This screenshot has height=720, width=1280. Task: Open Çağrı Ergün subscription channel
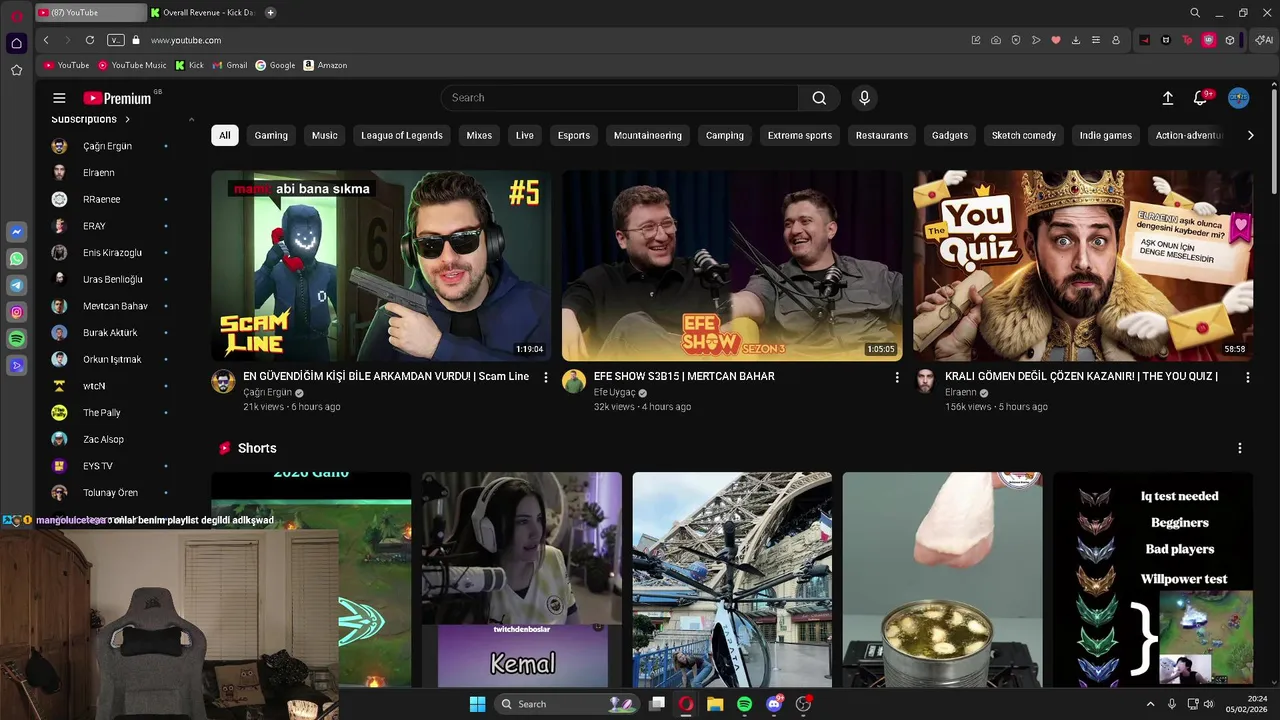(x=110, y=146)
